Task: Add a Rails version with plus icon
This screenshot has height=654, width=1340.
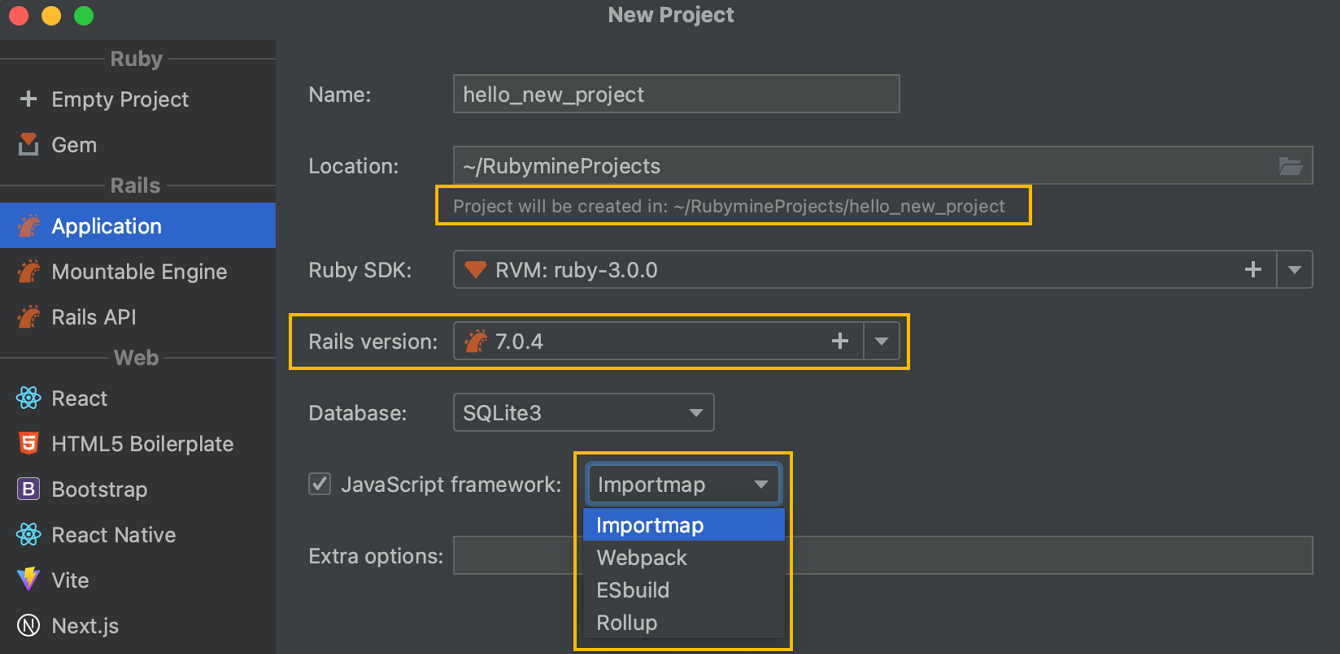Action: point(840,341)
